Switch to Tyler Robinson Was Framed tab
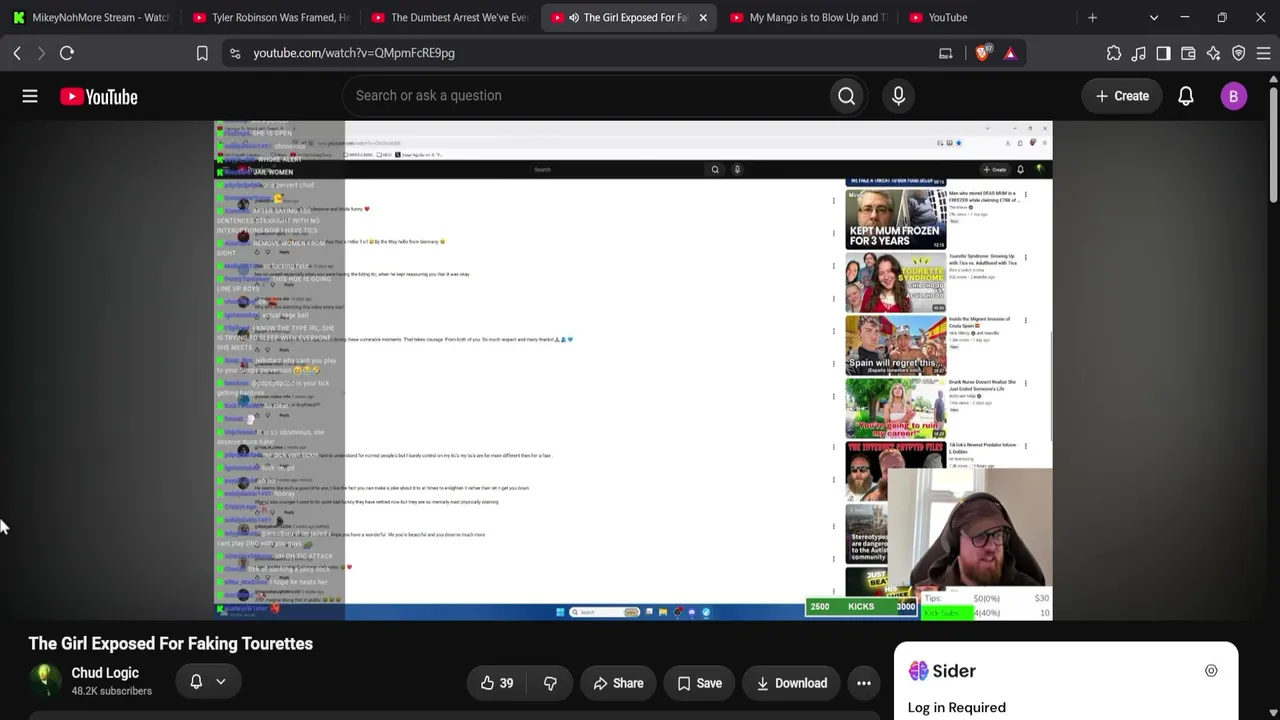Viewport: 1280px width, 720px height. [271, 17]
